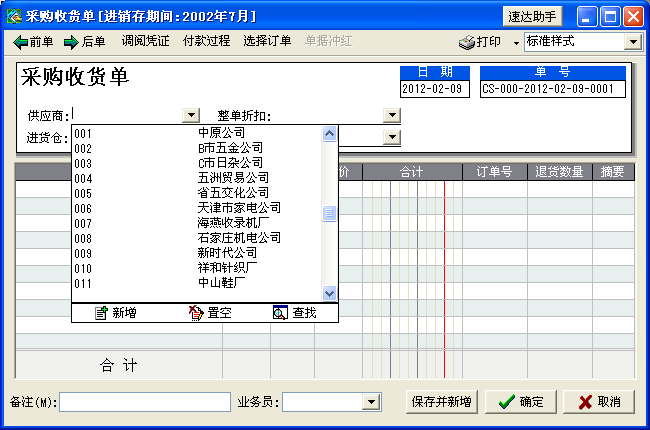
Task: Confirm with the 确定 button
Action: tap(521, 401)
